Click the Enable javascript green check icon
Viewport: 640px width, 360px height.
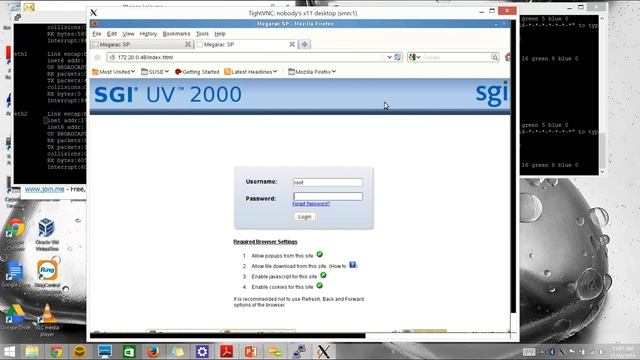(323, 275)
